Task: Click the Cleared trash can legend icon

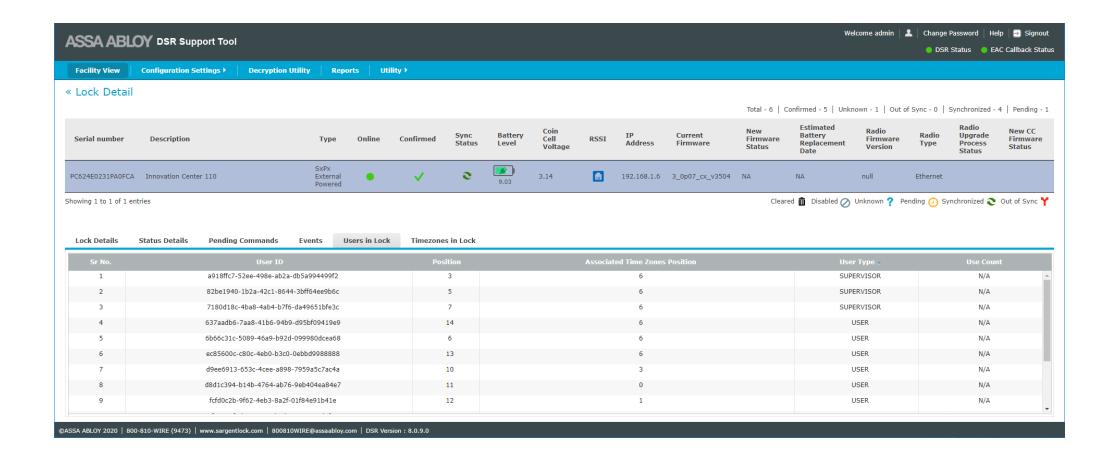Action: click(x=801, y=201)
